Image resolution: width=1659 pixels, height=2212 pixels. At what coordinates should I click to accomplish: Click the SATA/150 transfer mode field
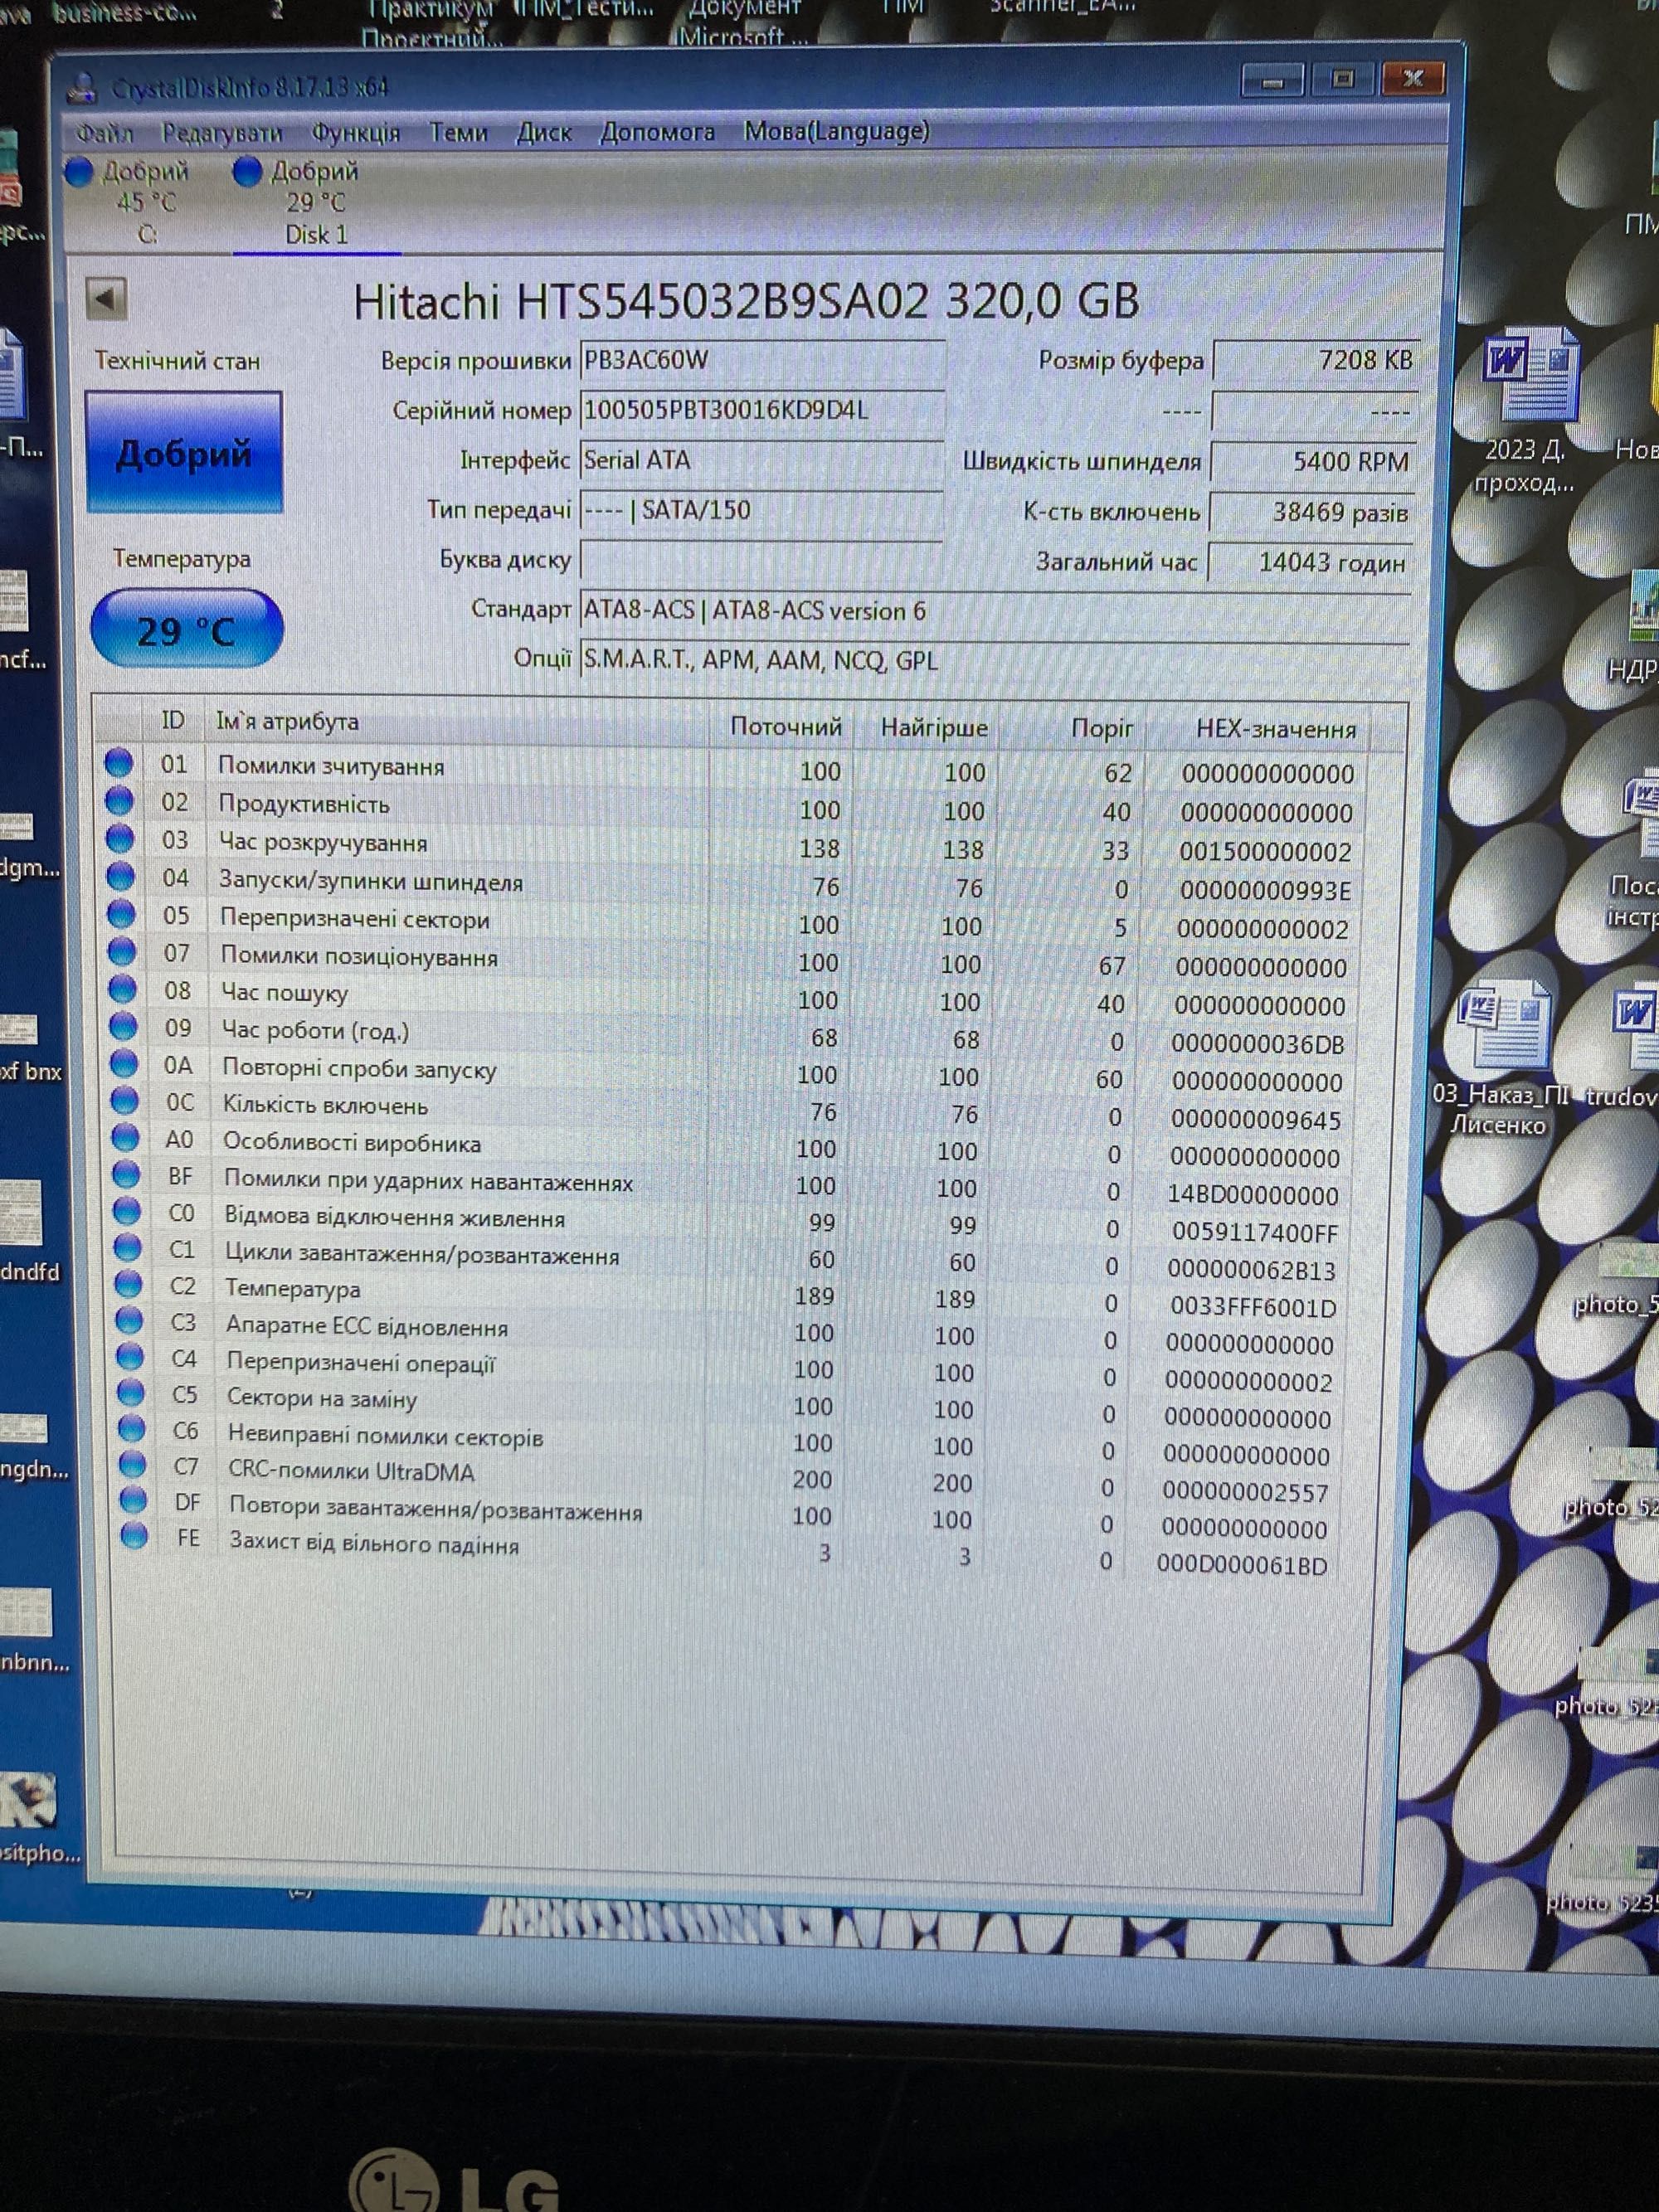coord(762,510)
